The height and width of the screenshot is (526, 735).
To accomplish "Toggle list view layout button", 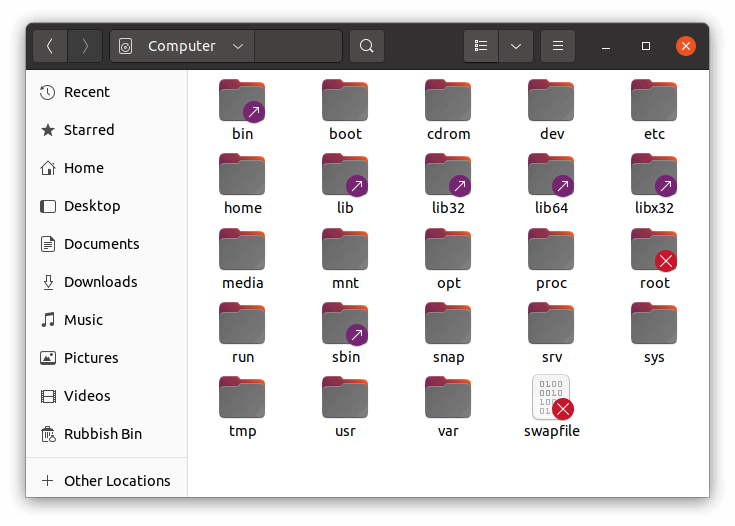I will pos(481,46).
